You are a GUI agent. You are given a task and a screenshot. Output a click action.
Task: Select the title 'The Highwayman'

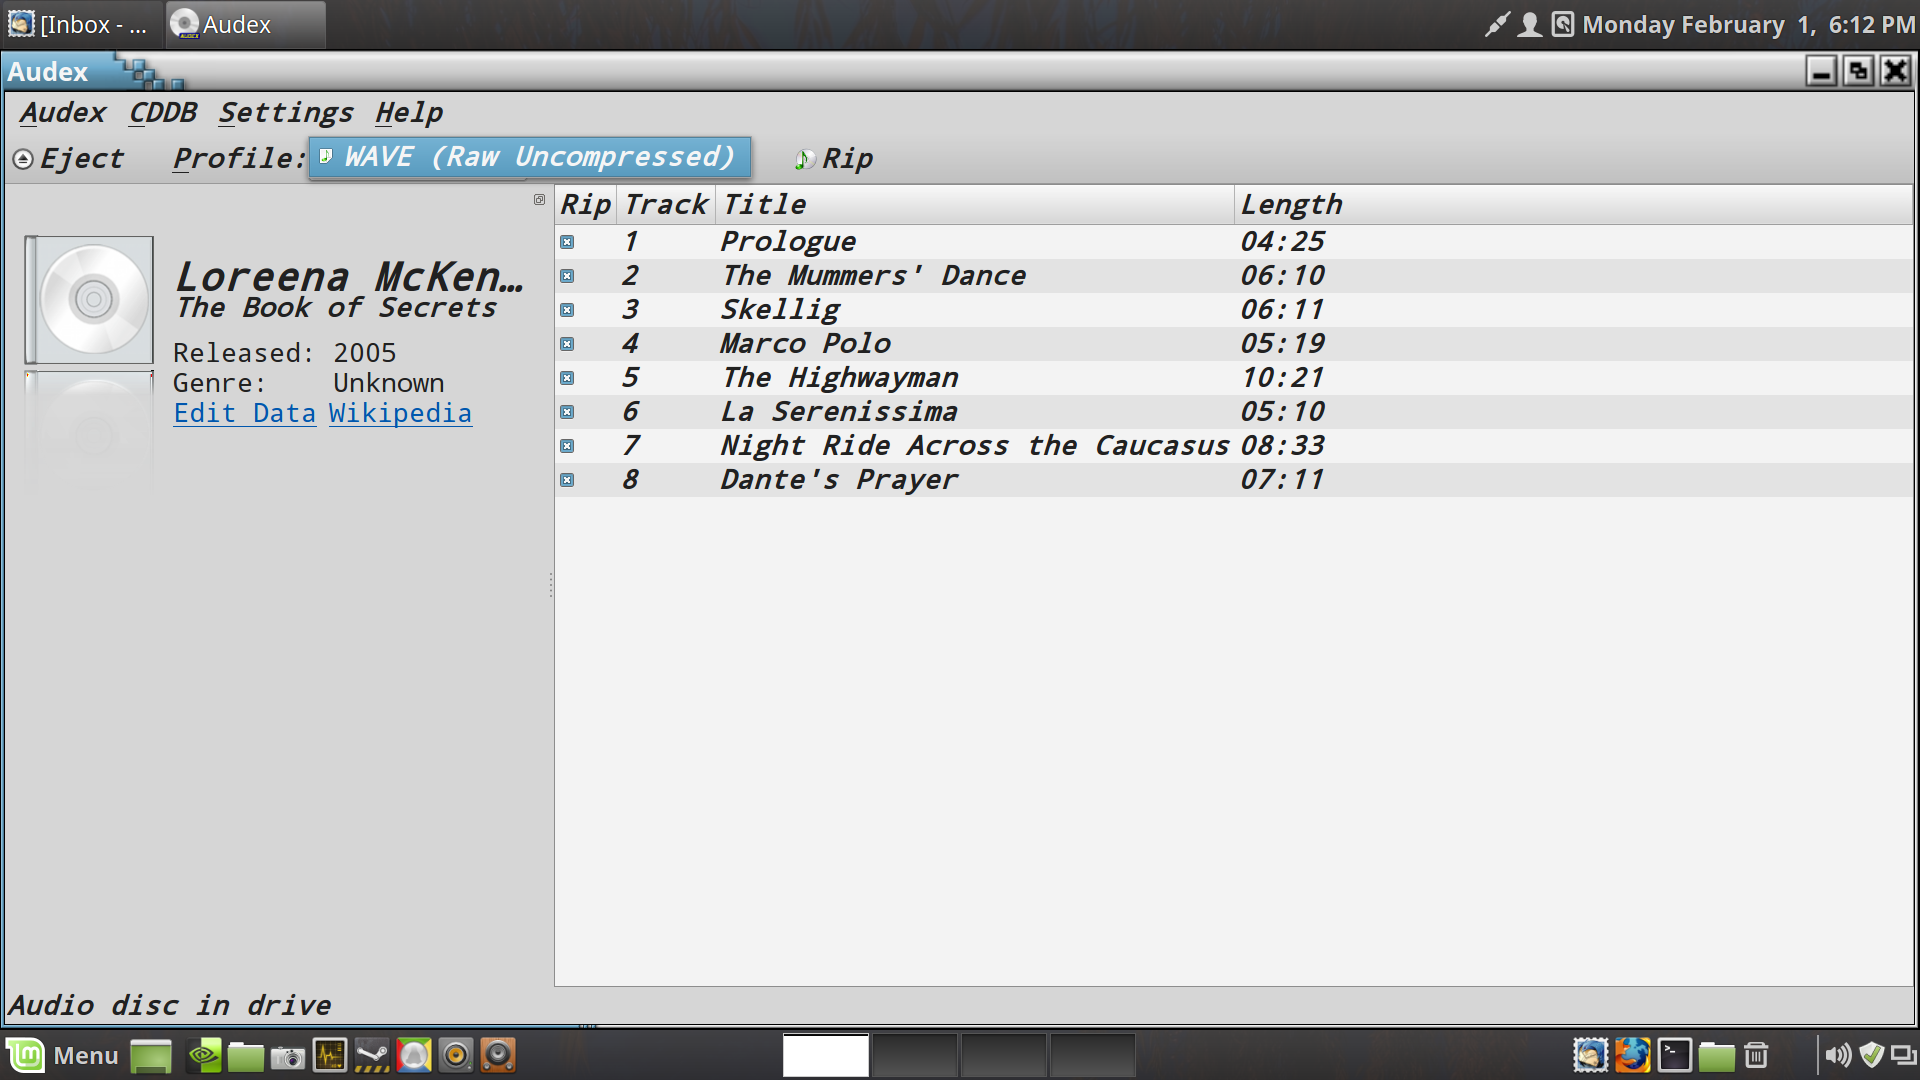pos(840,378)
